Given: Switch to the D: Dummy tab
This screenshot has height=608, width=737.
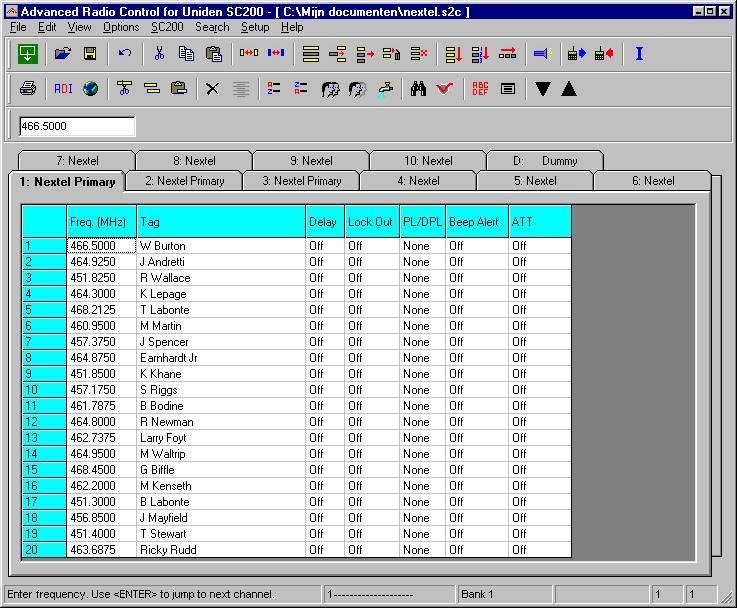Looking at the screenshot, I should coord(545,161).
